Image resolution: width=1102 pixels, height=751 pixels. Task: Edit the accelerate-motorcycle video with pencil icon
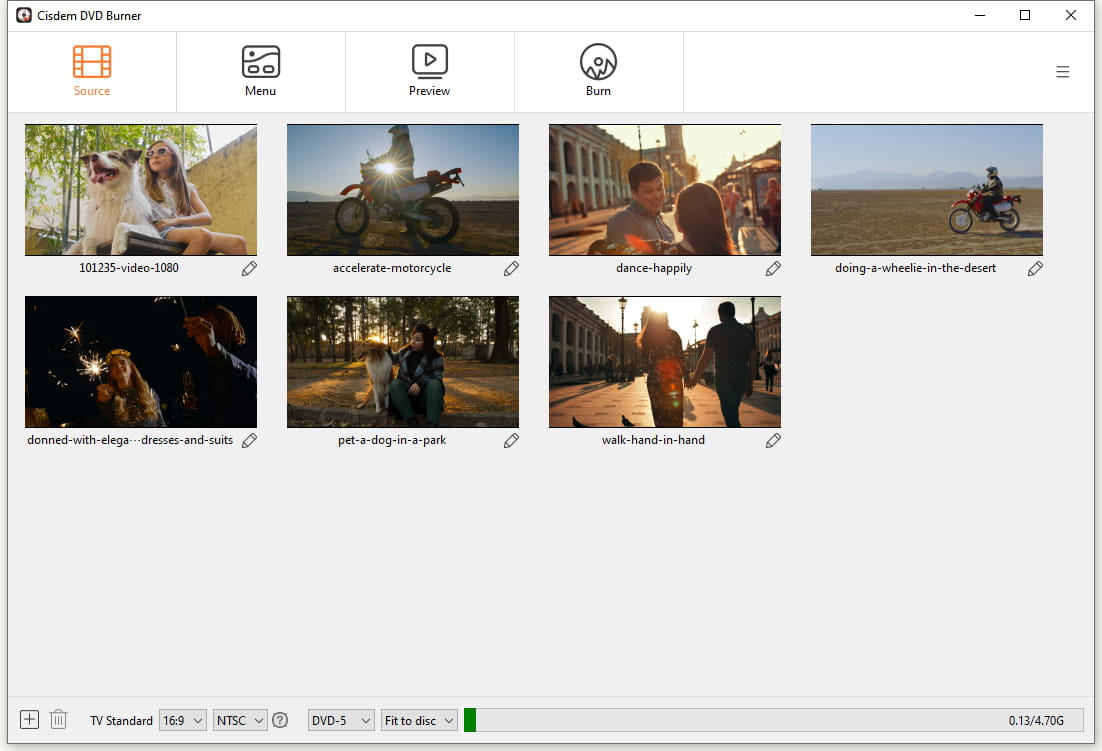point(511,269)
